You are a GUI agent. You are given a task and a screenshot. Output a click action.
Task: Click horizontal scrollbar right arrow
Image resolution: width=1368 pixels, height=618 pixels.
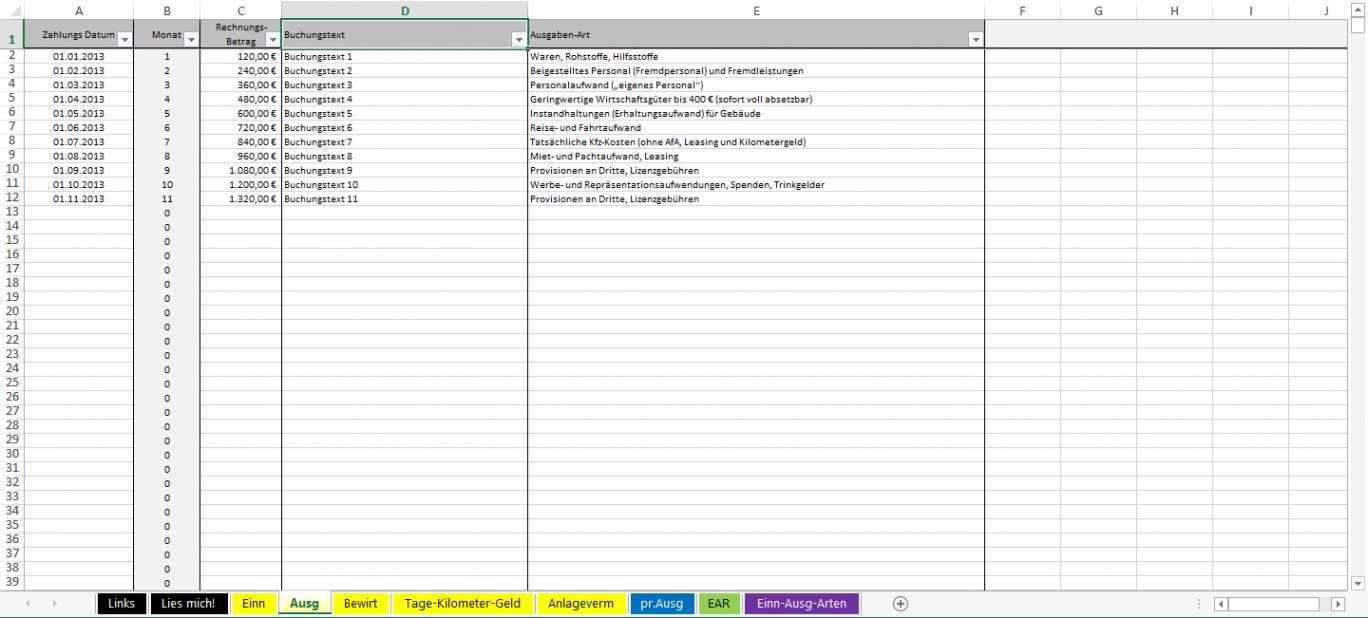pyautogui.click(x=1338, y=604)
